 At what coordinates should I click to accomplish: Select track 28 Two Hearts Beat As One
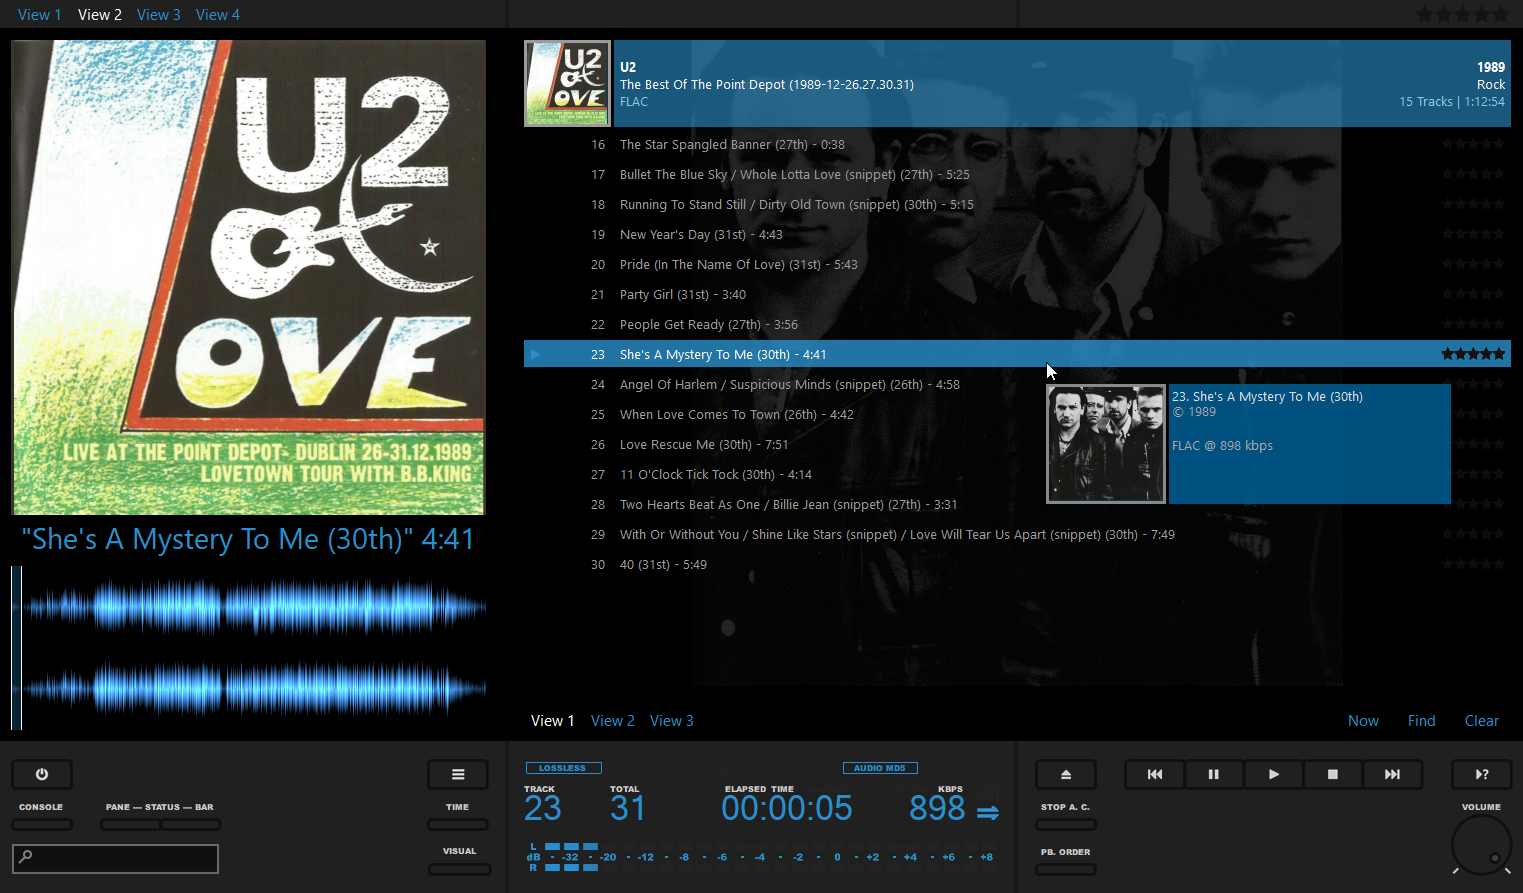1017,504
